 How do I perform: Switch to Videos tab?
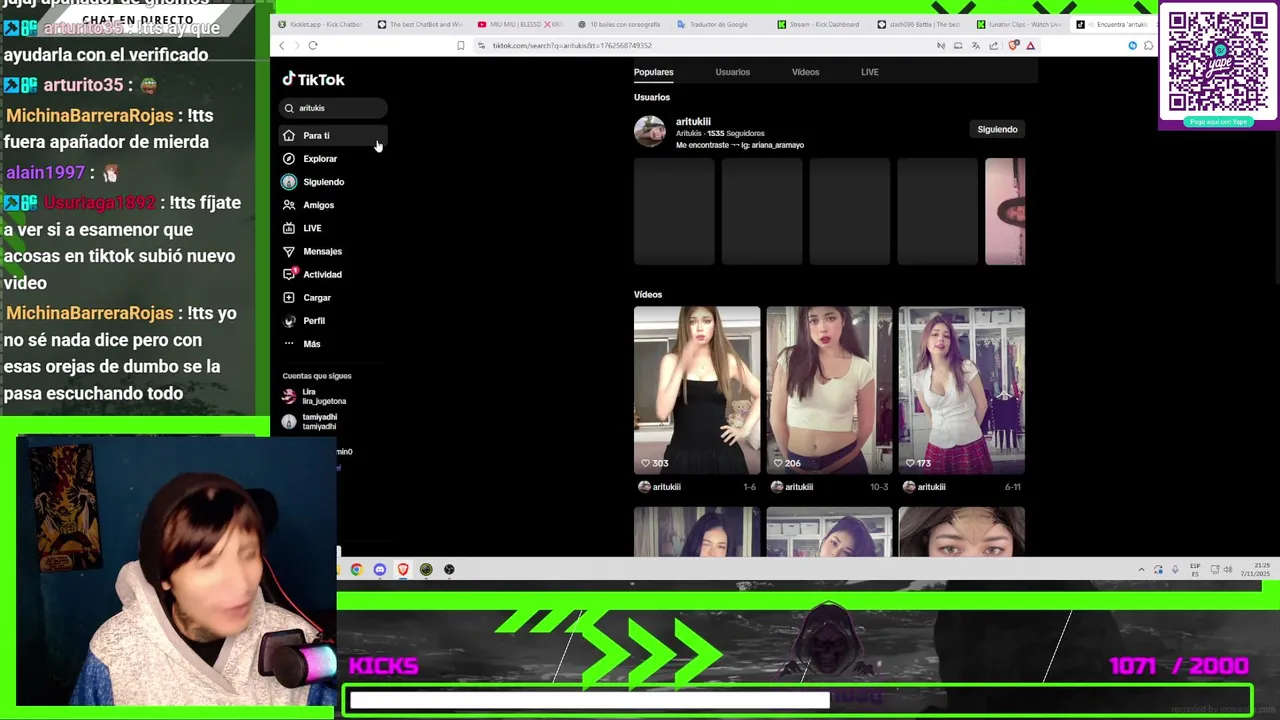805,72
